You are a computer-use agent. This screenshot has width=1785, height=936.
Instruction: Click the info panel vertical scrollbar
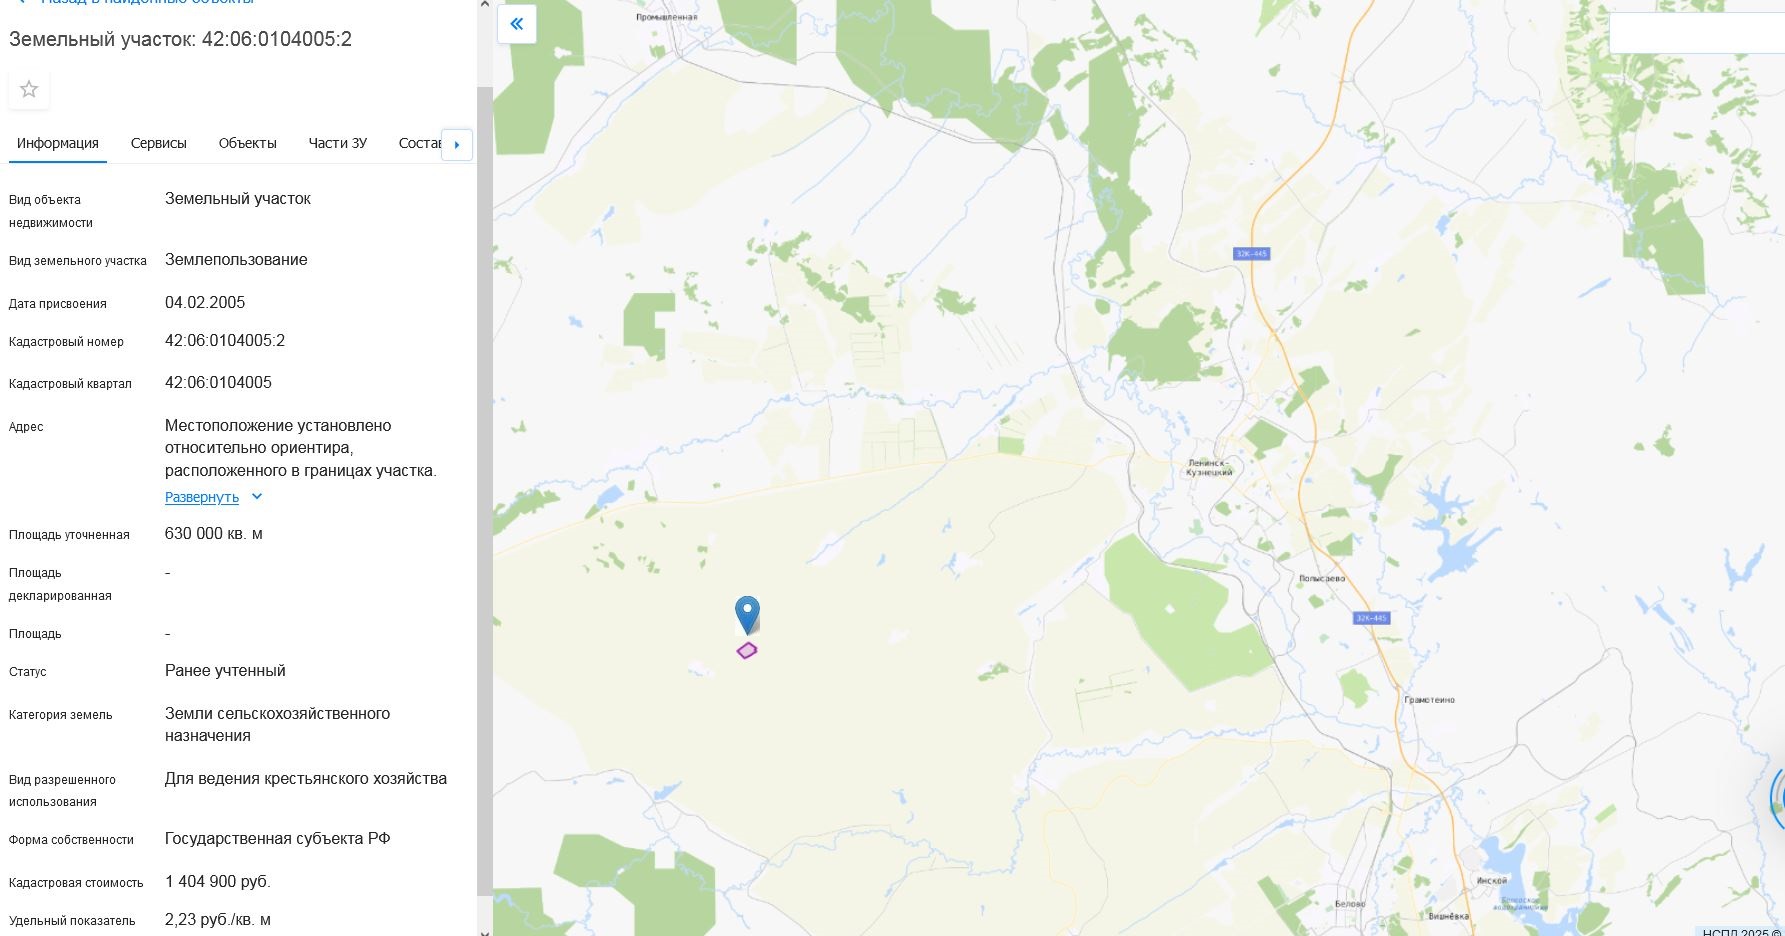tap(485, 490)
